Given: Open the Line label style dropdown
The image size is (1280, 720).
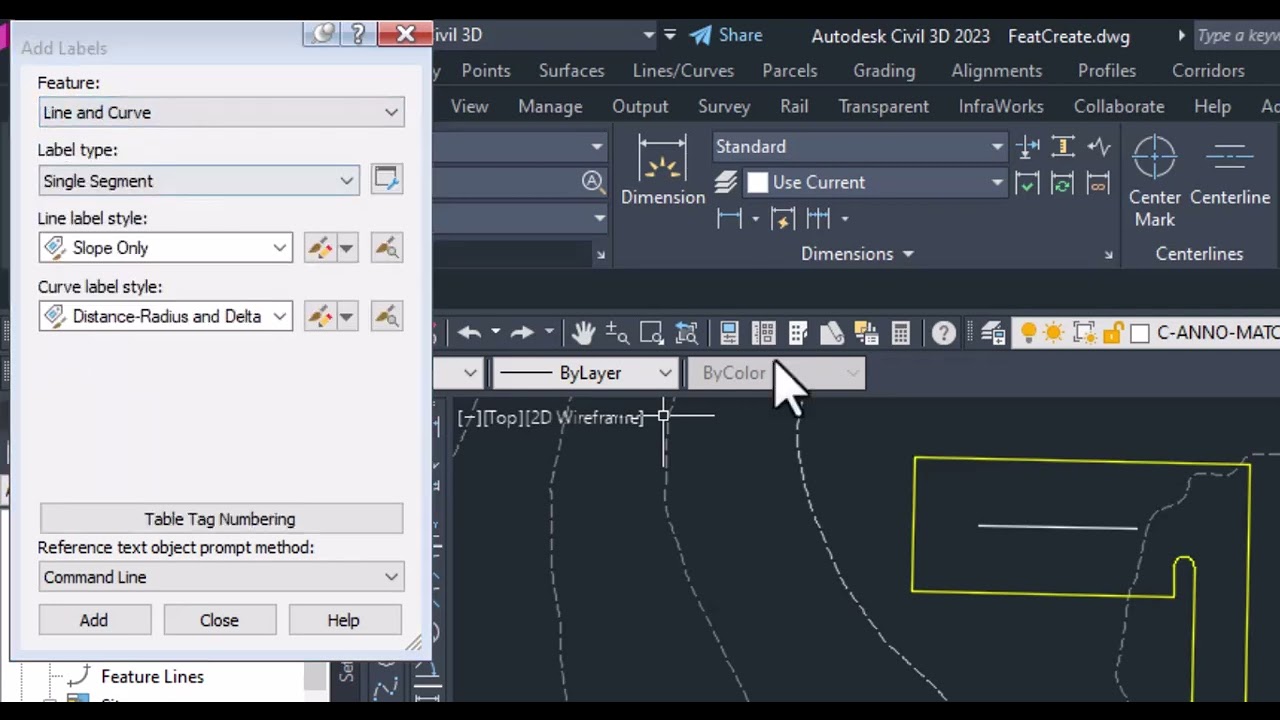Looking at the screenshot, I should (166, 248).
